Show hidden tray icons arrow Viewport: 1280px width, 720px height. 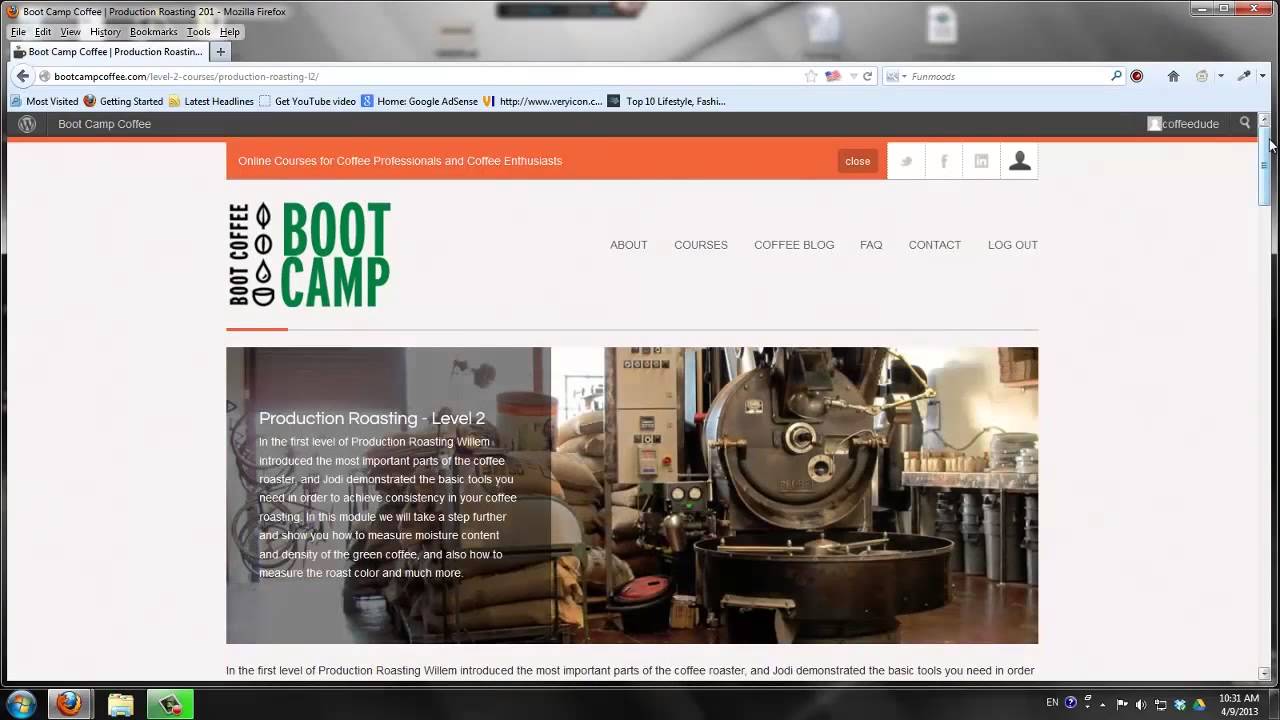1103,704
